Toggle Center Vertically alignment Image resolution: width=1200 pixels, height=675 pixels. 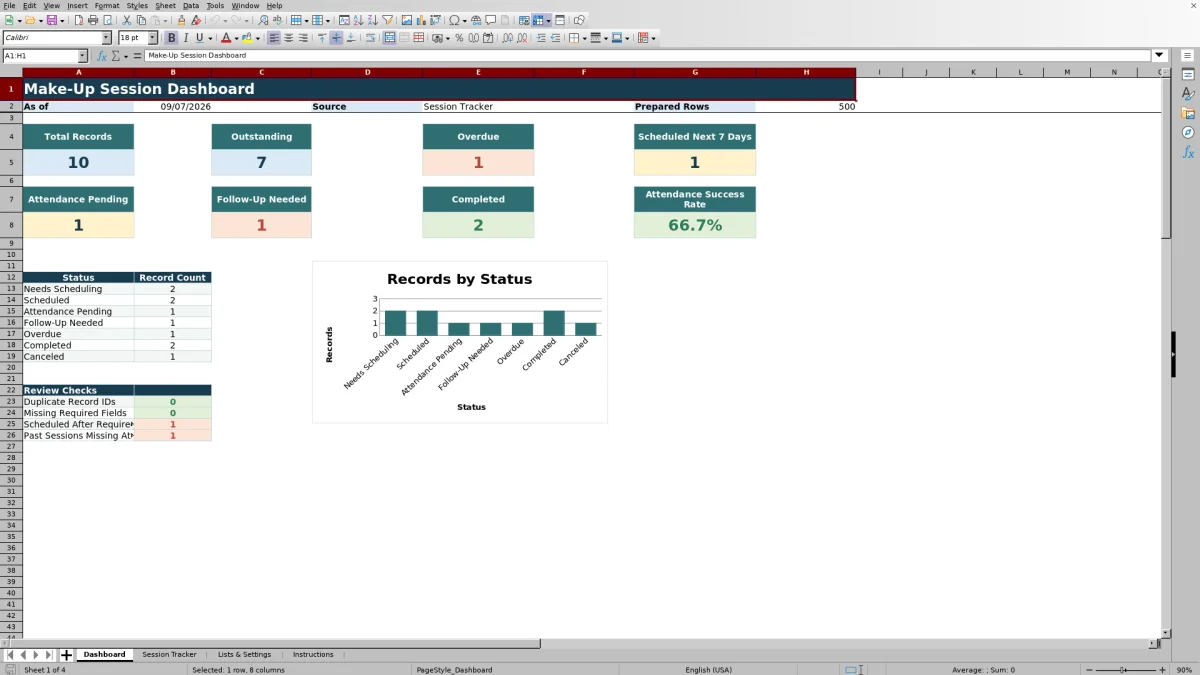(x=336, y=38)
